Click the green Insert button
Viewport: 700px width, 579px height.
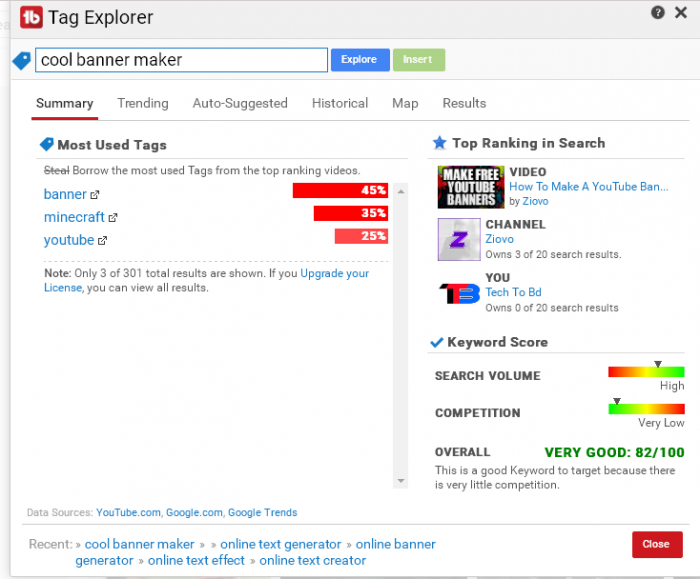[418, 60]
